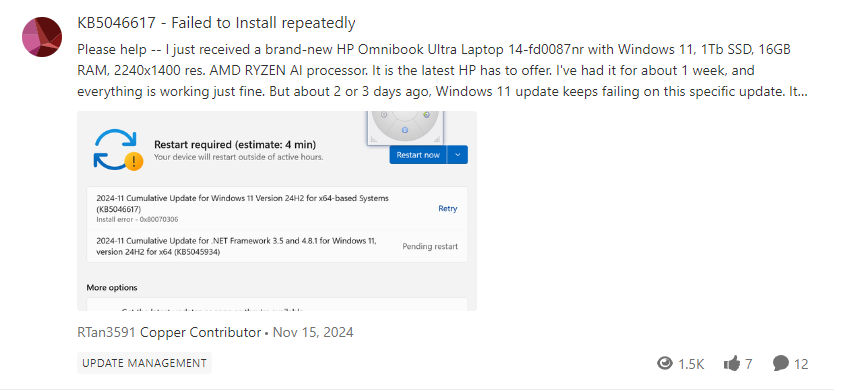Click the circular dial widget image

click(405, 128)
